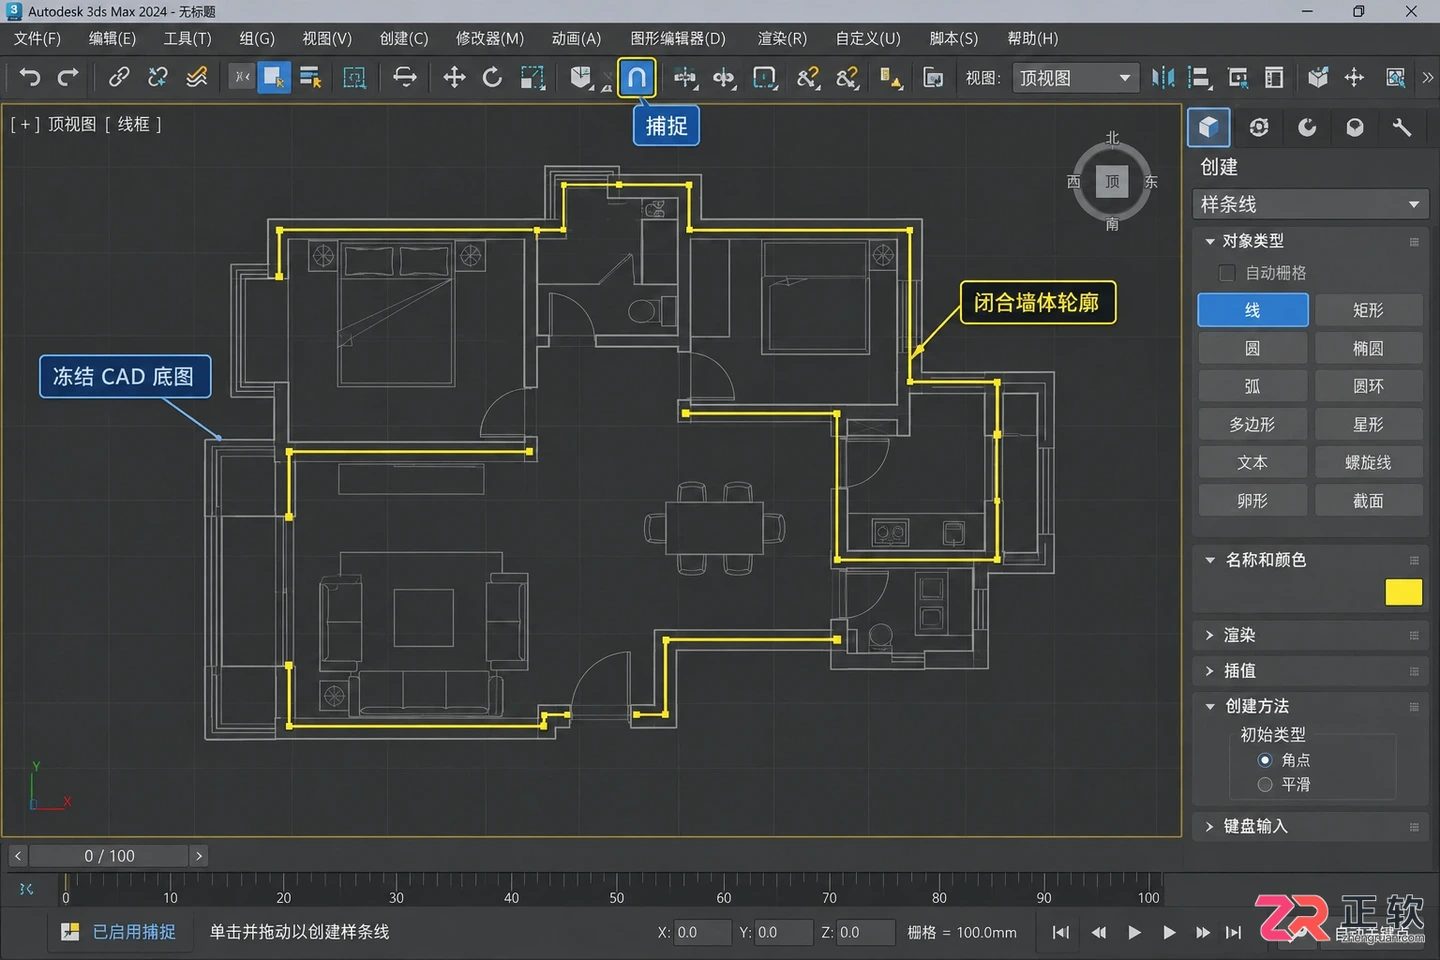Click the Redo arrow icon
Image resolution: width=1440 pixels, height=960 pixels.
(68, 77)
